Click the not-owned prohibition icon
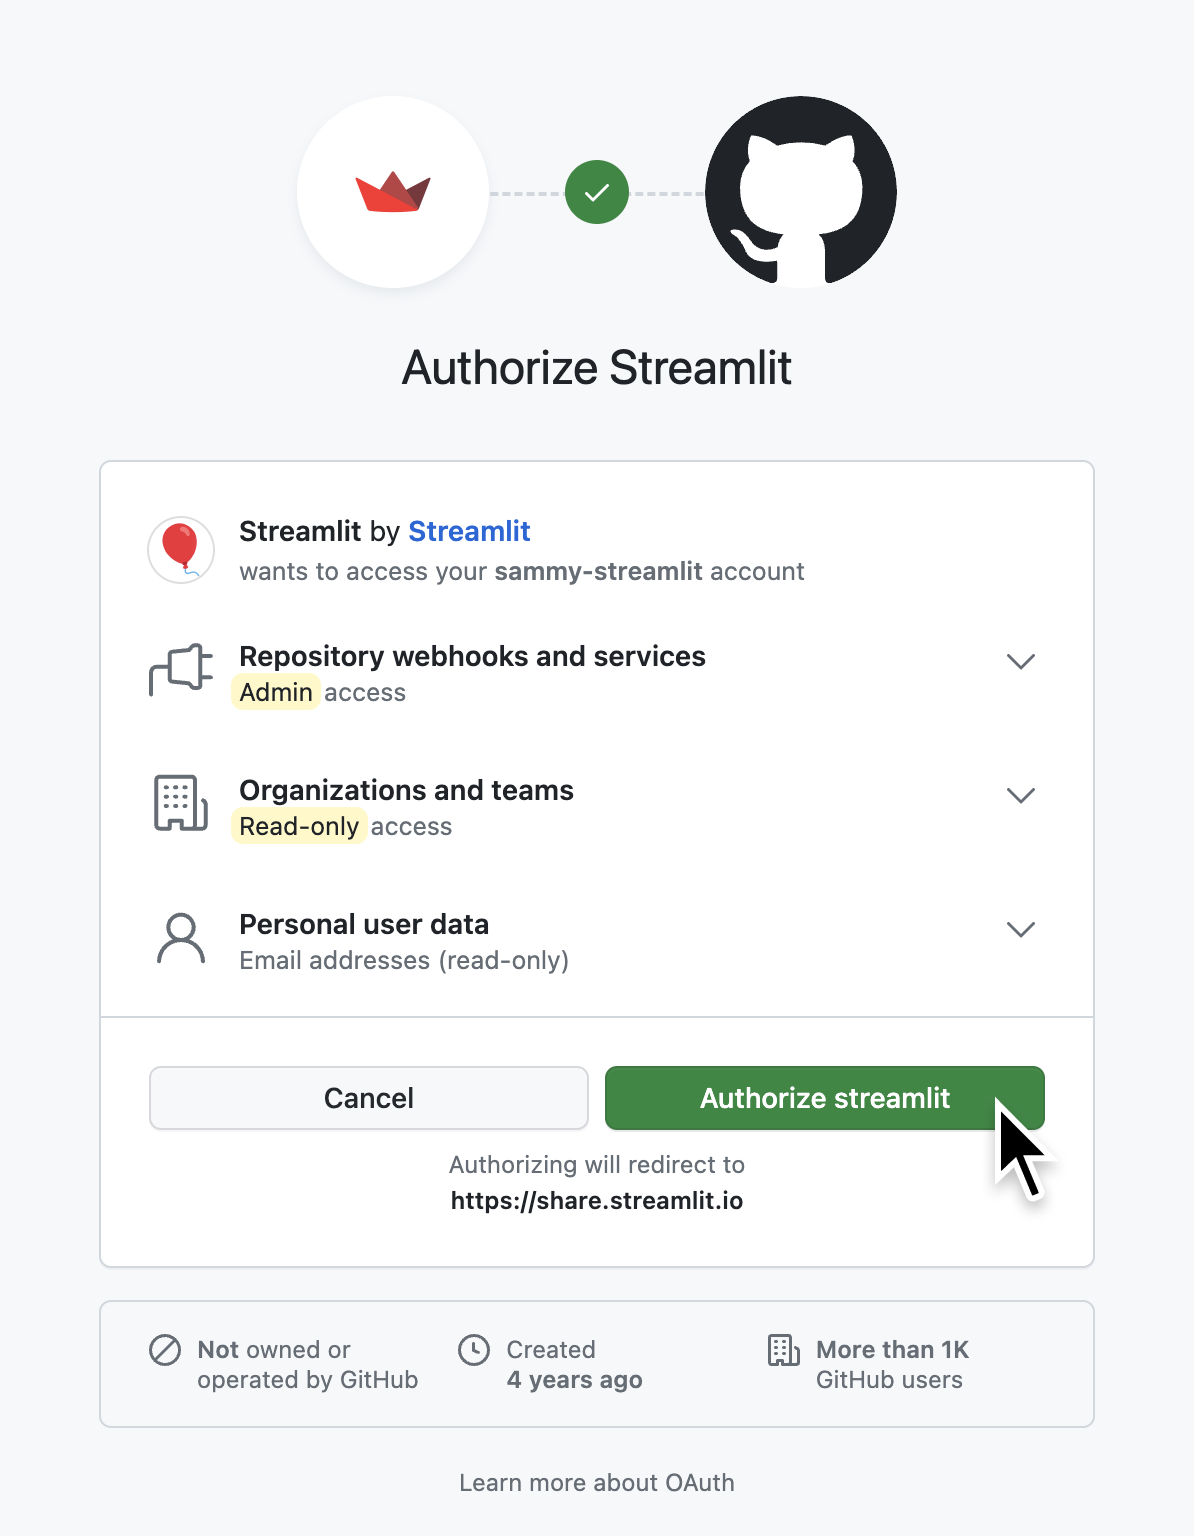 coord(165,1350)
